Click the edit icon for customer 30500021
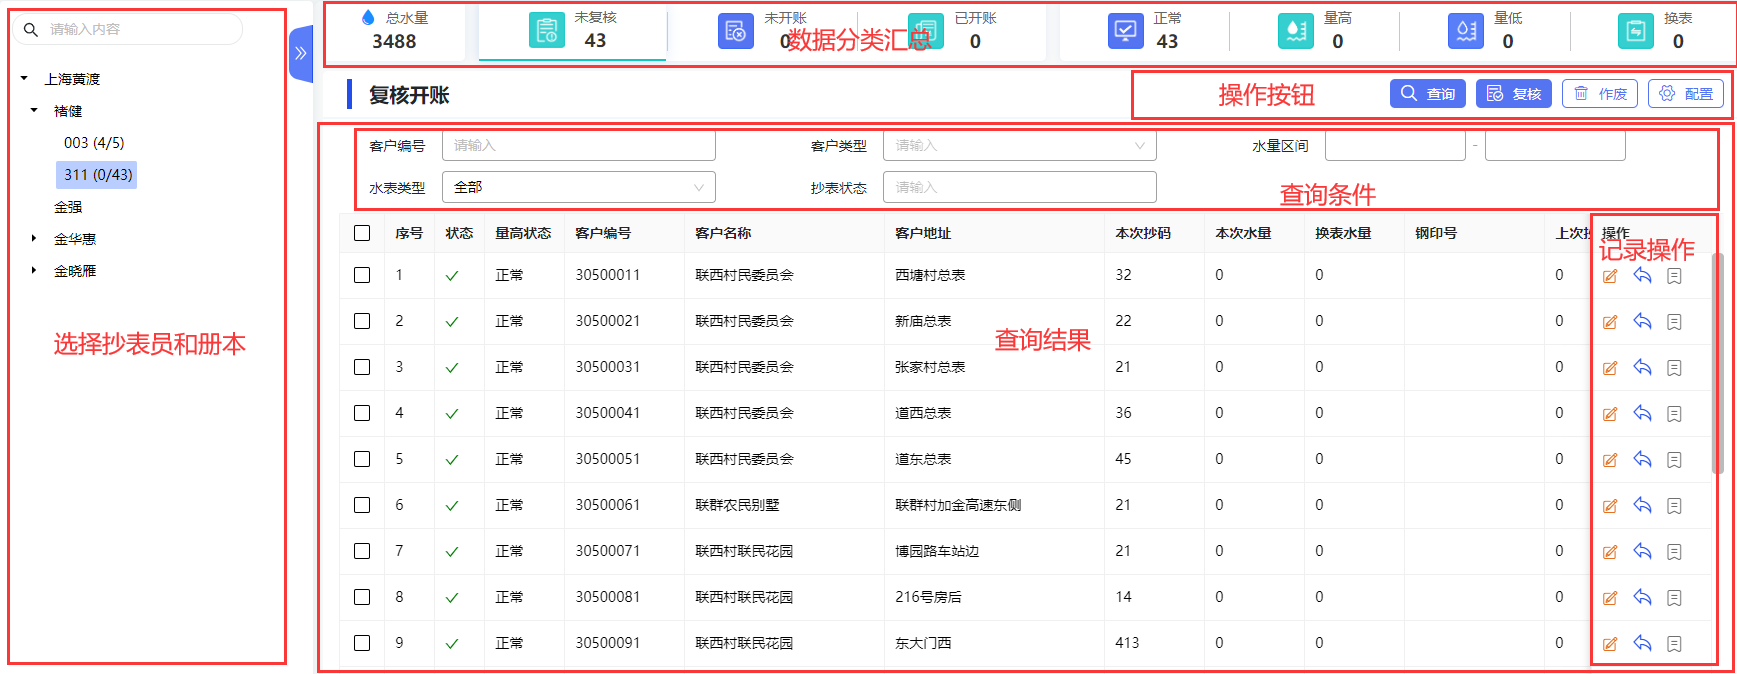The width and height of the screenshot is (1737, 674). (1610, 322)
